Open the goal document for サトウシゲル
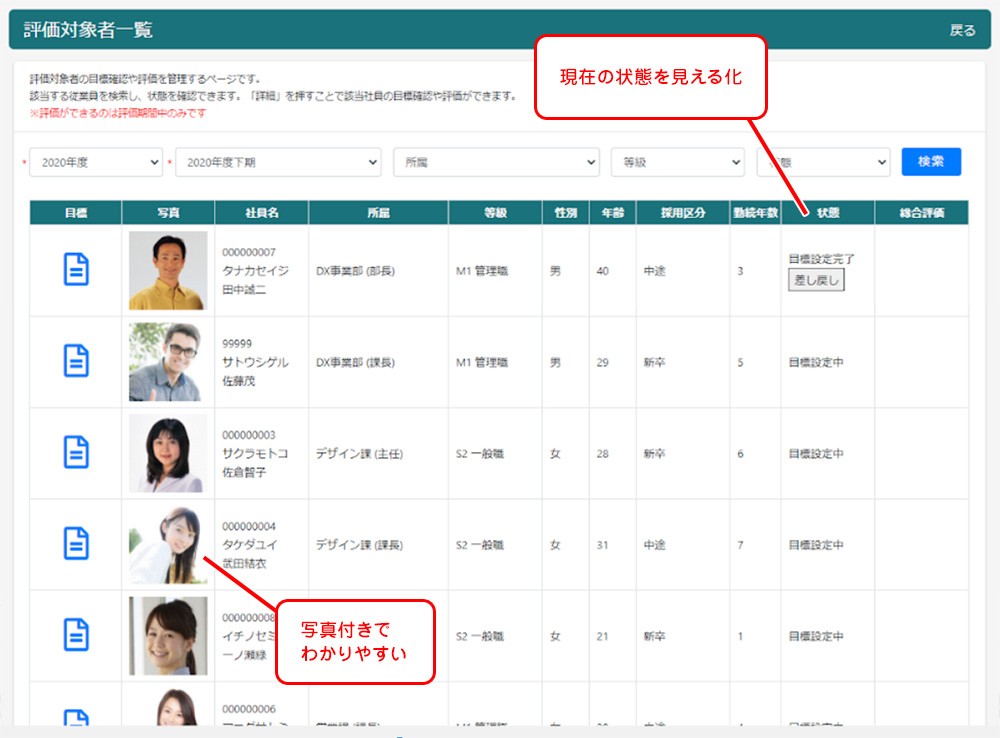1000x738 pixels. point(76,360)
